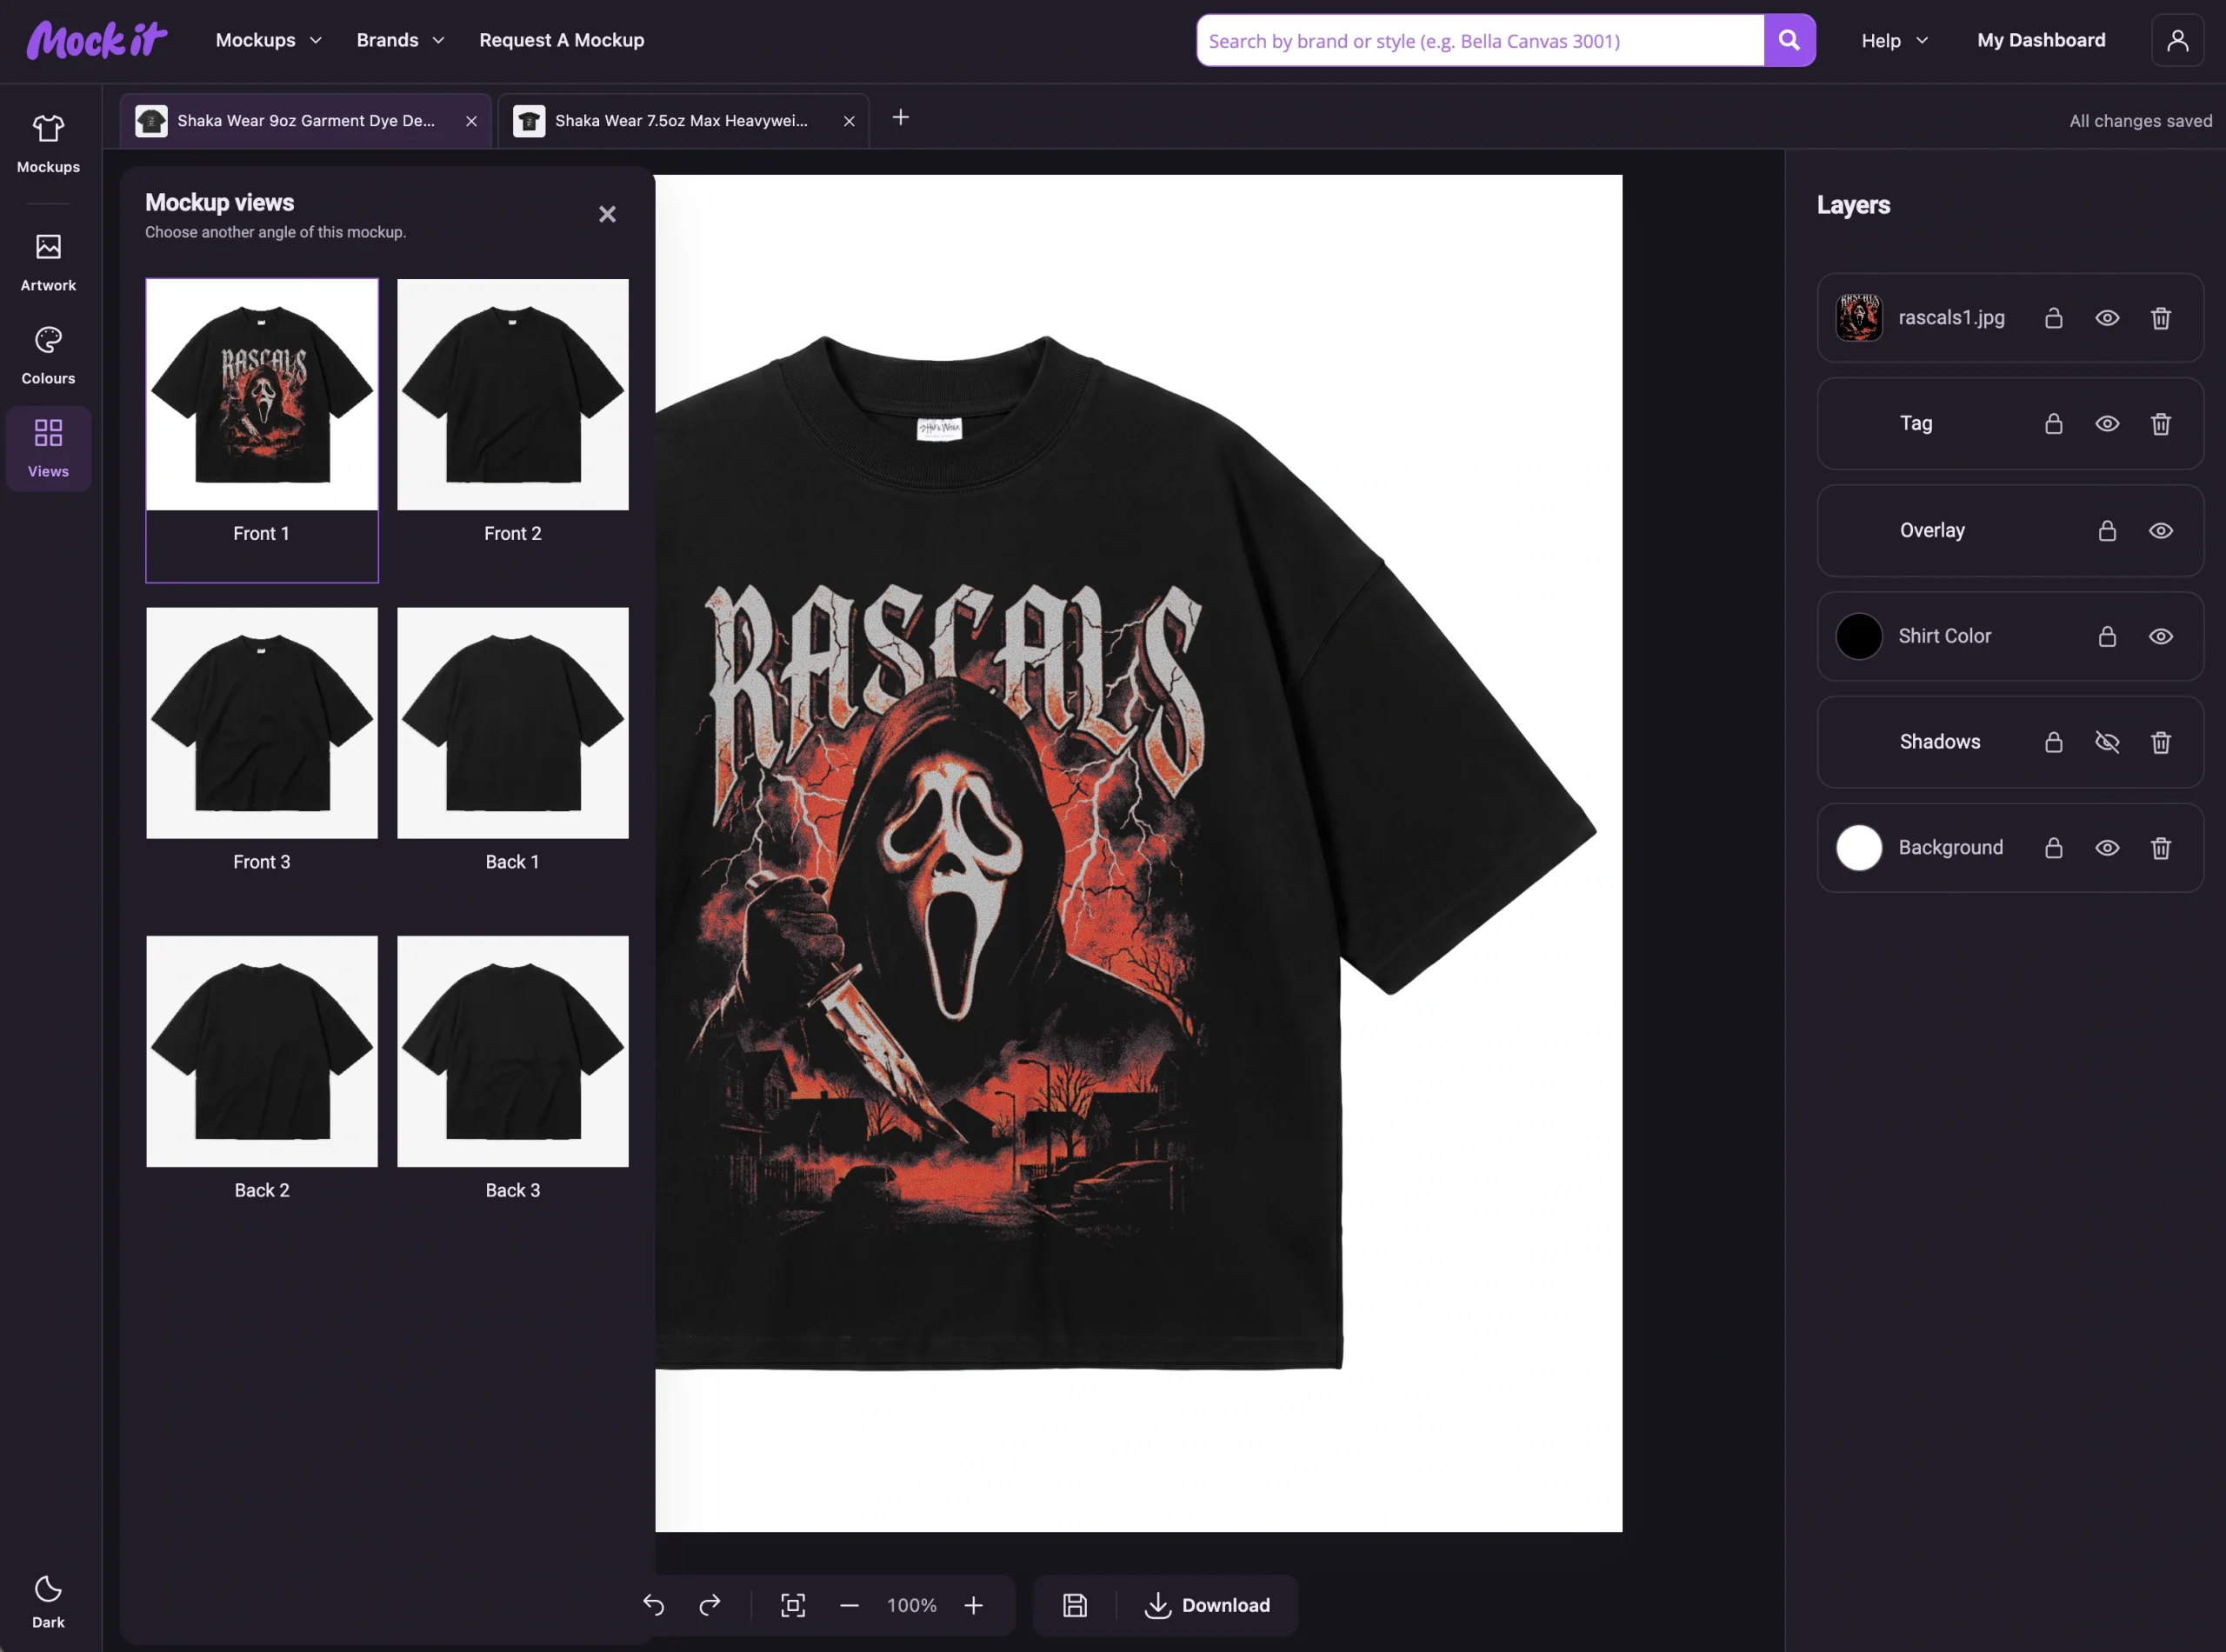Expand the Mockups dropdown menu
2226x1652 pixels.
[269, 40]
